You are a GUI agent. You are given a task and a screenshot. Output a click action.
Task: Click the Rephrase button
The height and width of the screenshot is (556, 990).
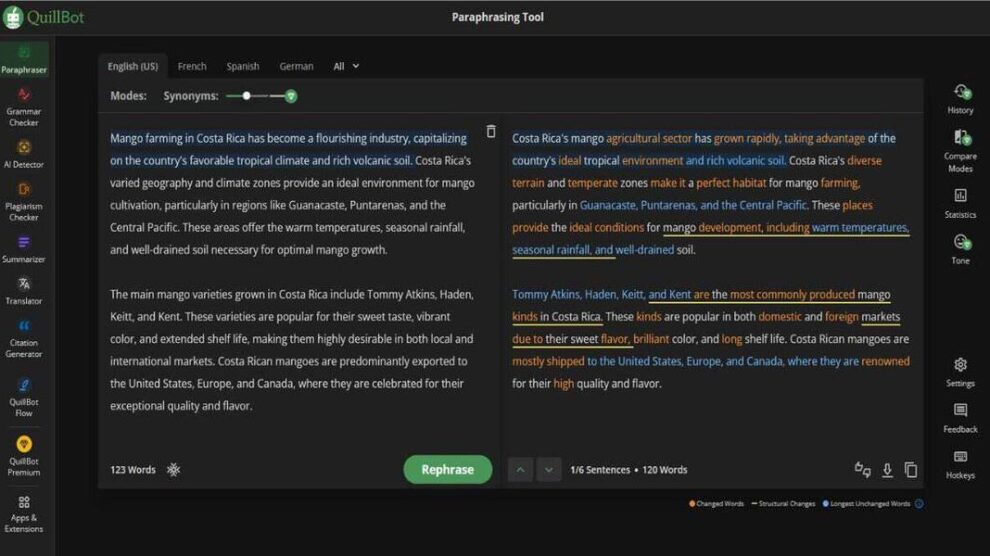click(448, 470)
